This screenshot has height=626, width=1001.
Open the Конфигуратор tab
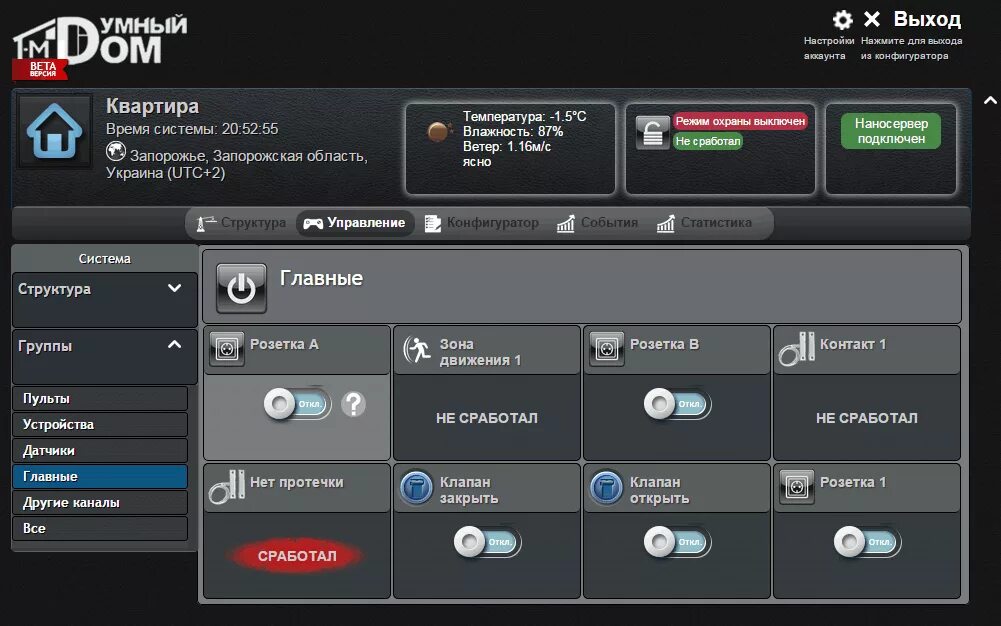(482, 223)
